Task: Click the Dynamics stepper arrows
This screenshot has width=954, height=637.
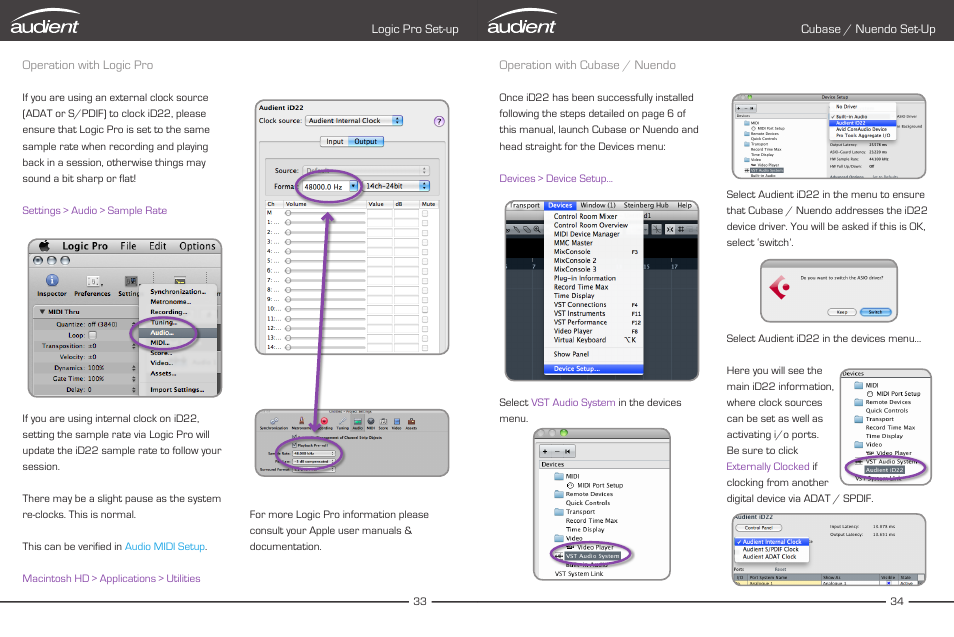Action: click(x=134, y=367)
